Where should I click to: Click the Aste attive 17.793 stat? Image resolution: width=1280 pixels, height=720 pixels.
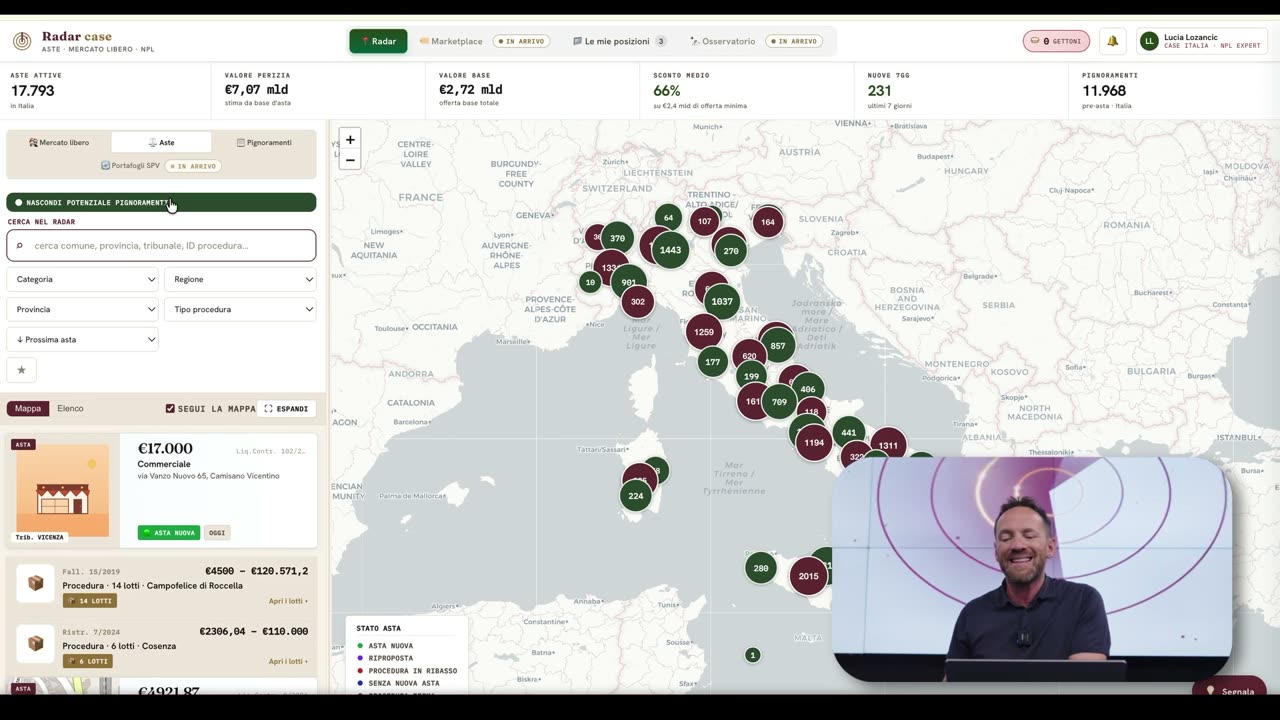pos(105,91)
